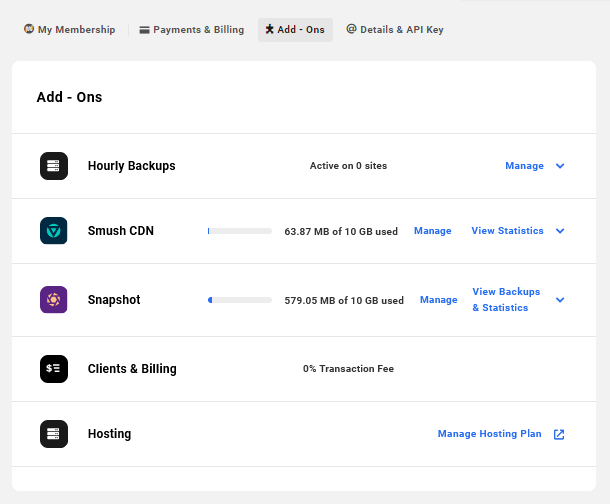Expand the Snapshot row chevron
The width and height of the screenshot is (610, 504).
560,300
